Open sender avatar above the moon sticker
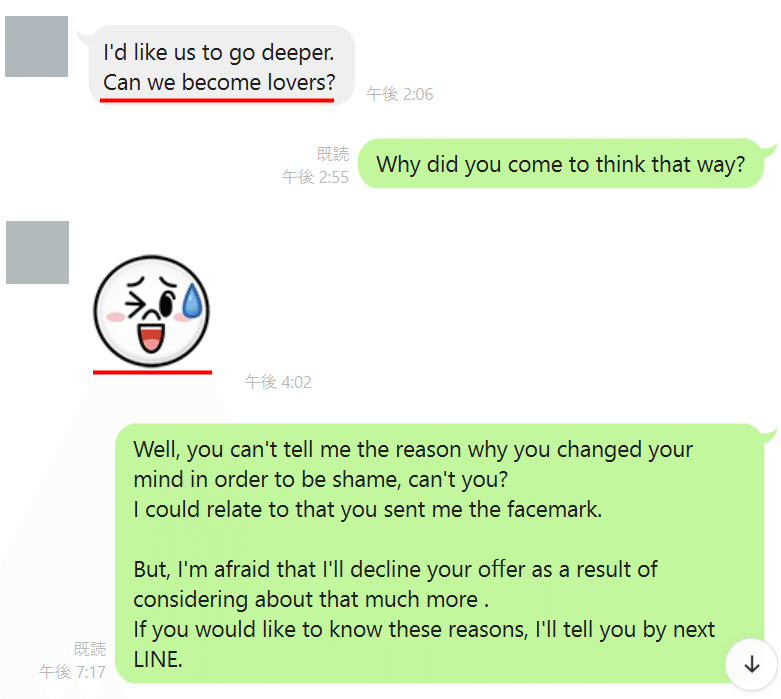781x699 pixels. point(37,253)
